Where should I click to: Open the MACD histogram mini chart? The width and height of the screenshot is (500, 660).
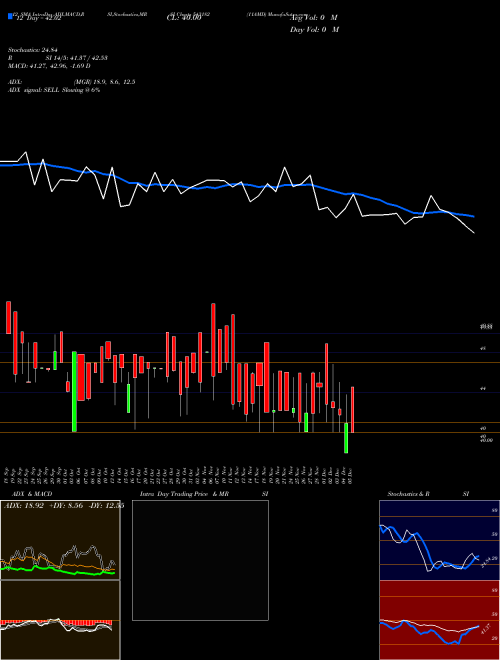[60, 620]
